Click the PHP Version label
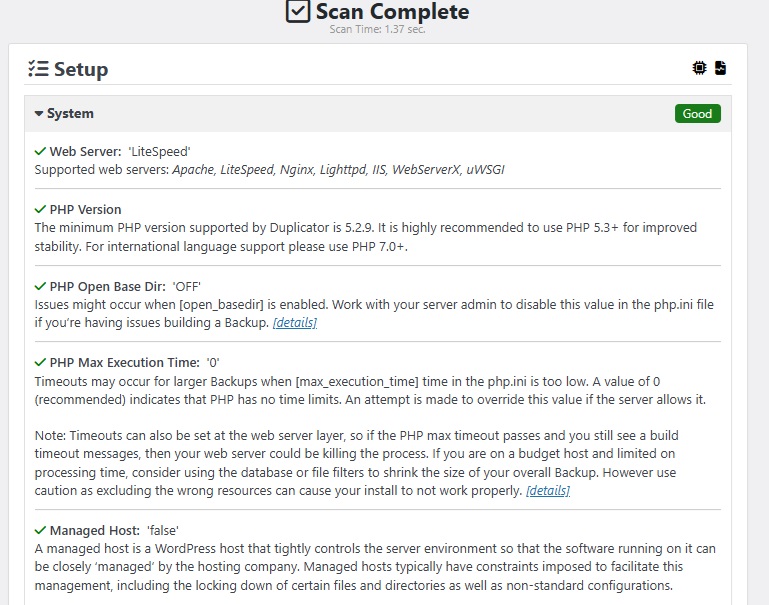 click(x=85, y=210)
